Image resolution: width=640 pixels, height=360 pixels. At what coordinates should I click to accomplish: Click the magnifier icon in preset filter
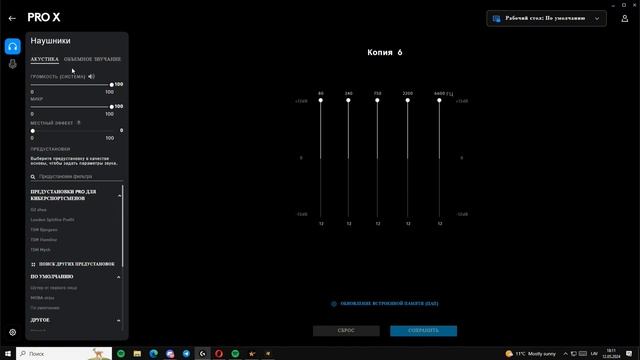(x=33, y=177)
